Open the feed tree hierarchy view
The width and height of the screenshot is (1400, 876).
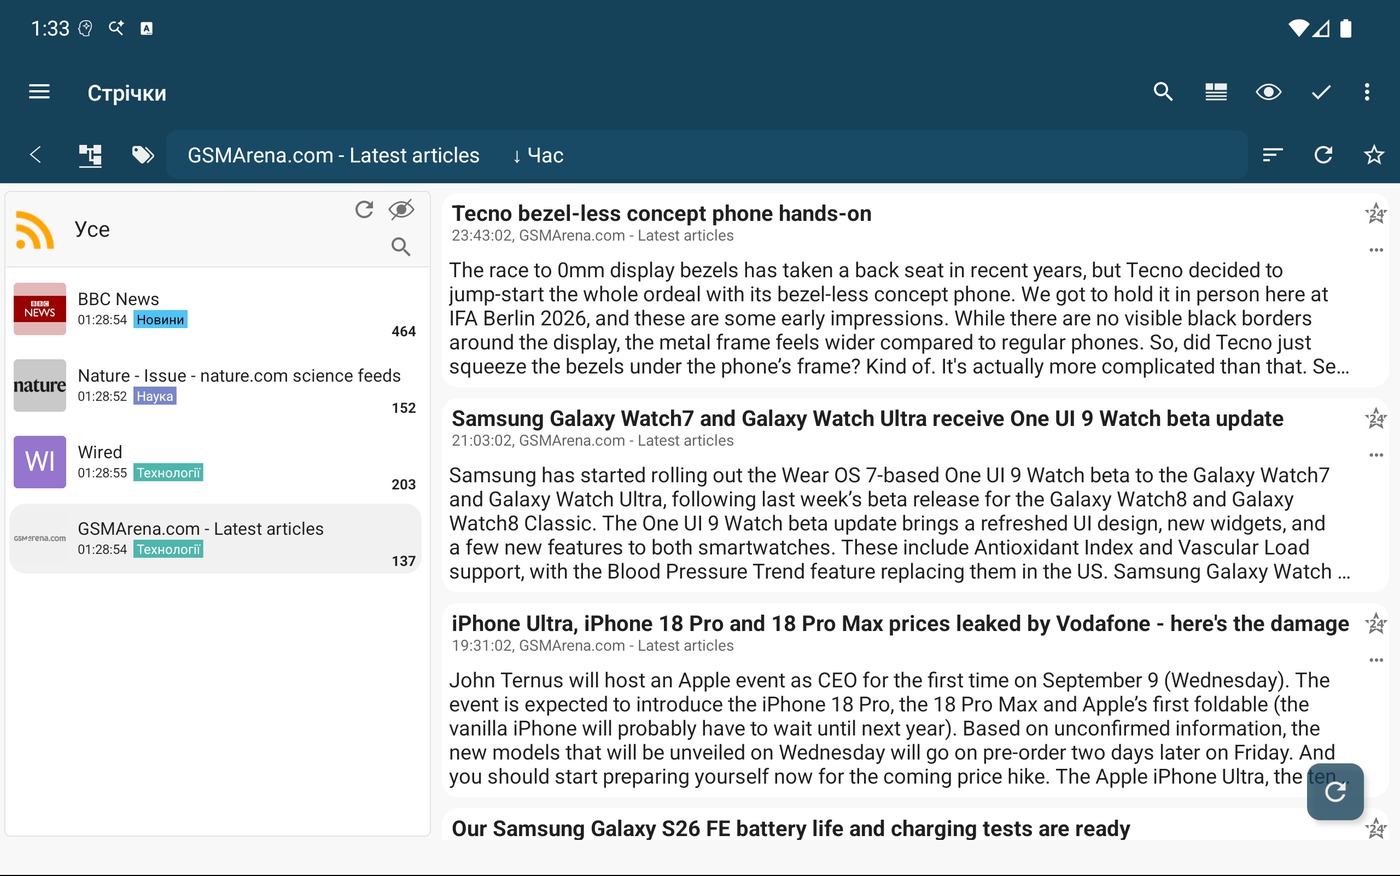click(90, 155)
